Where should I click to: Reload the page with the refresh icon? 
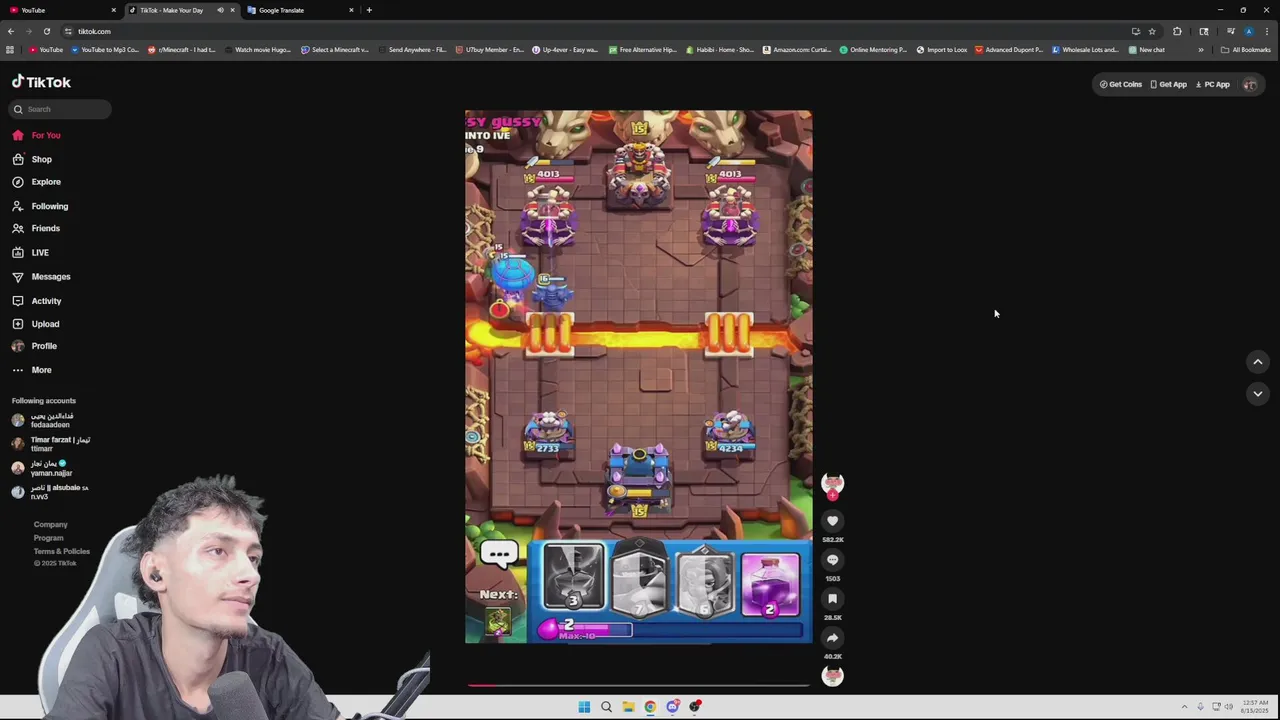(x=46, y=31)
